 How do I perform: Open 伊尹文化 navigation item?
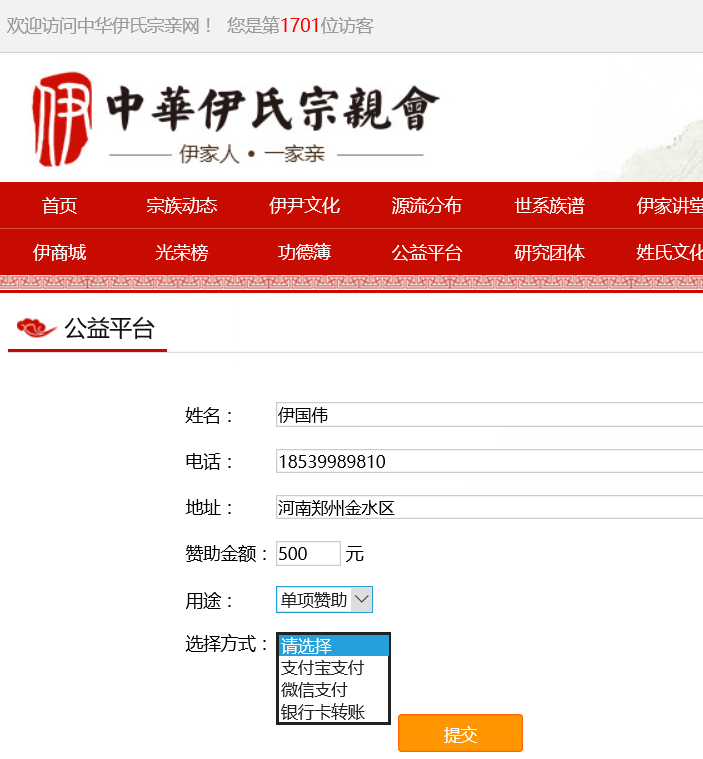[305, 206]
